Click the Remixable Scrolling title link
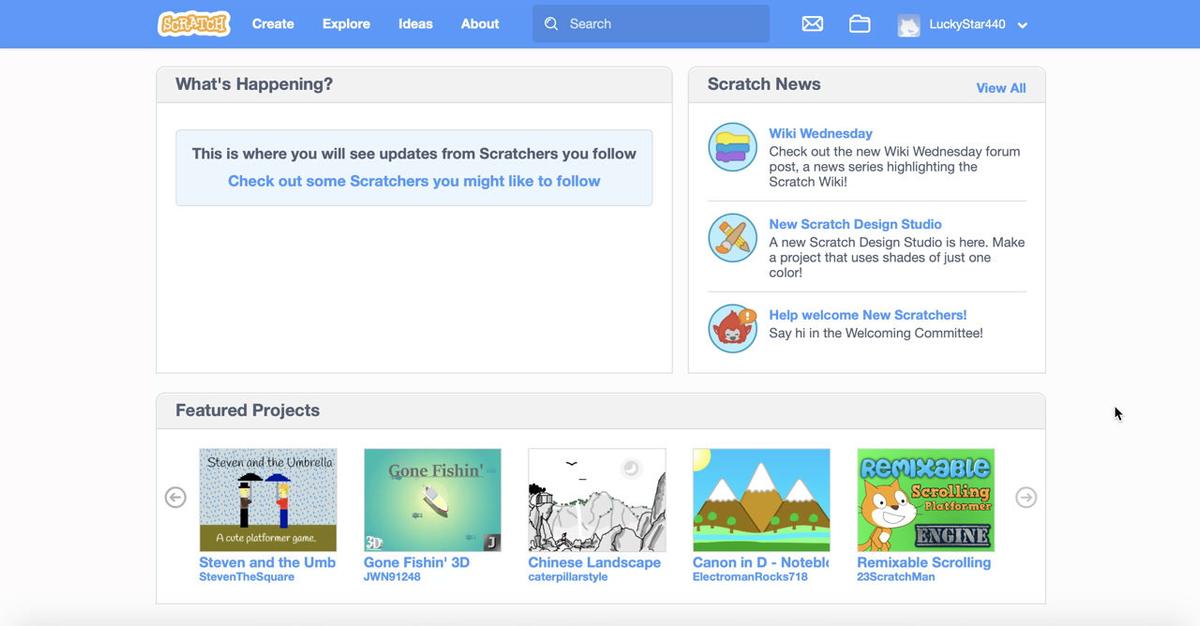 pyautogui.click(x=924, y=562)
